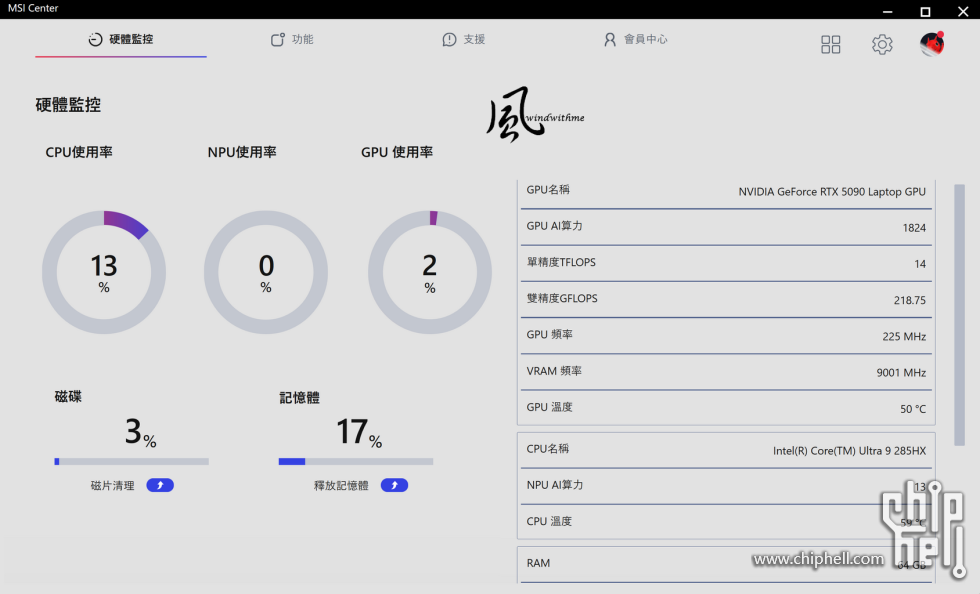980x594 pixels.
Task: Click the NPU使用率 gauge showing 0%
Action: [266, 272]
